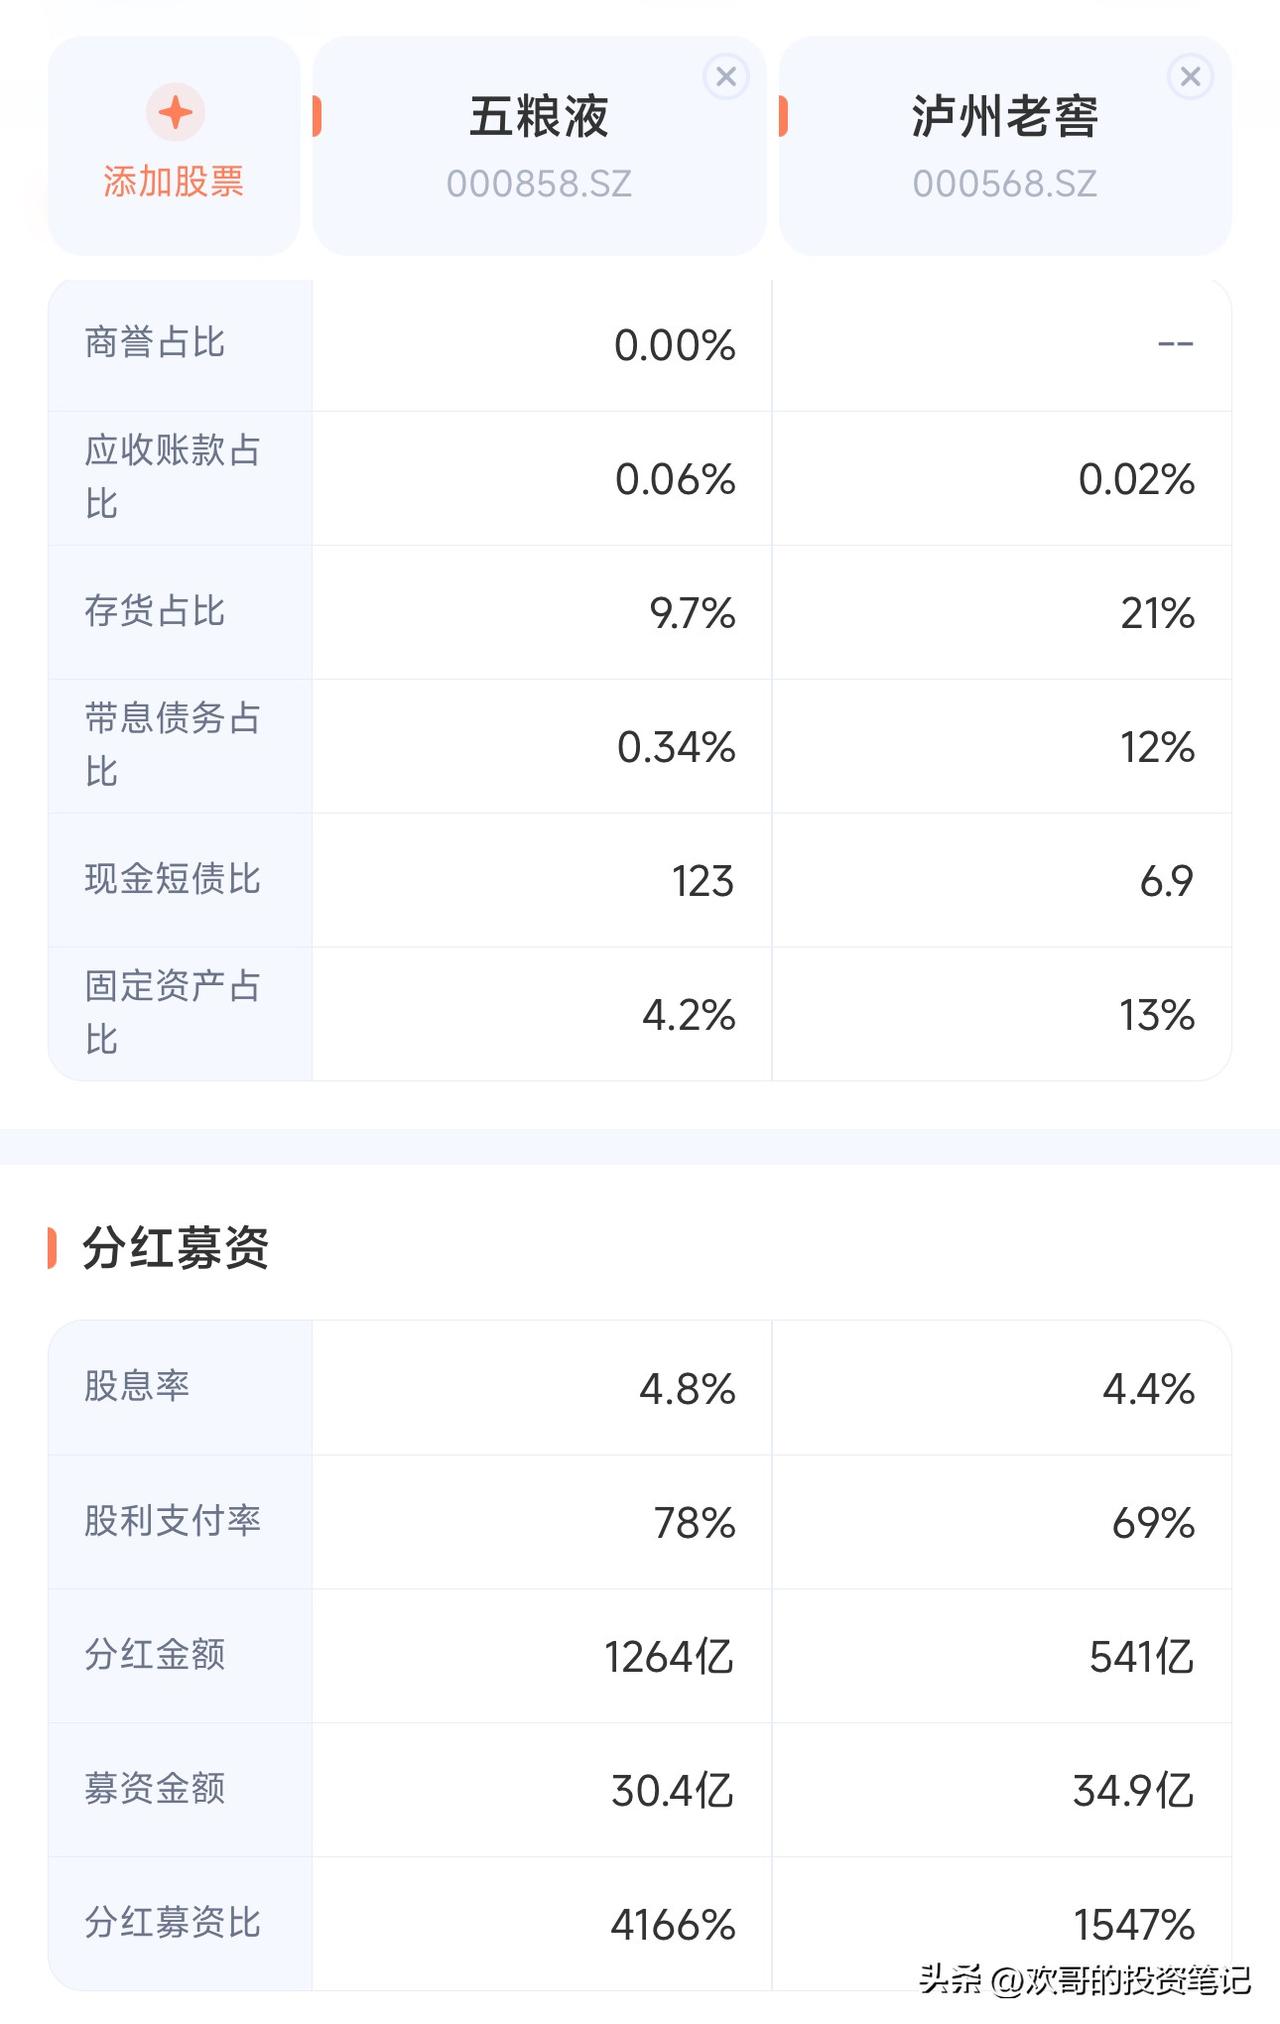The width and height of the screenshot is (1280, 2024).
Task: Select the 商誉占比 row label
Action: coord(155,343)
